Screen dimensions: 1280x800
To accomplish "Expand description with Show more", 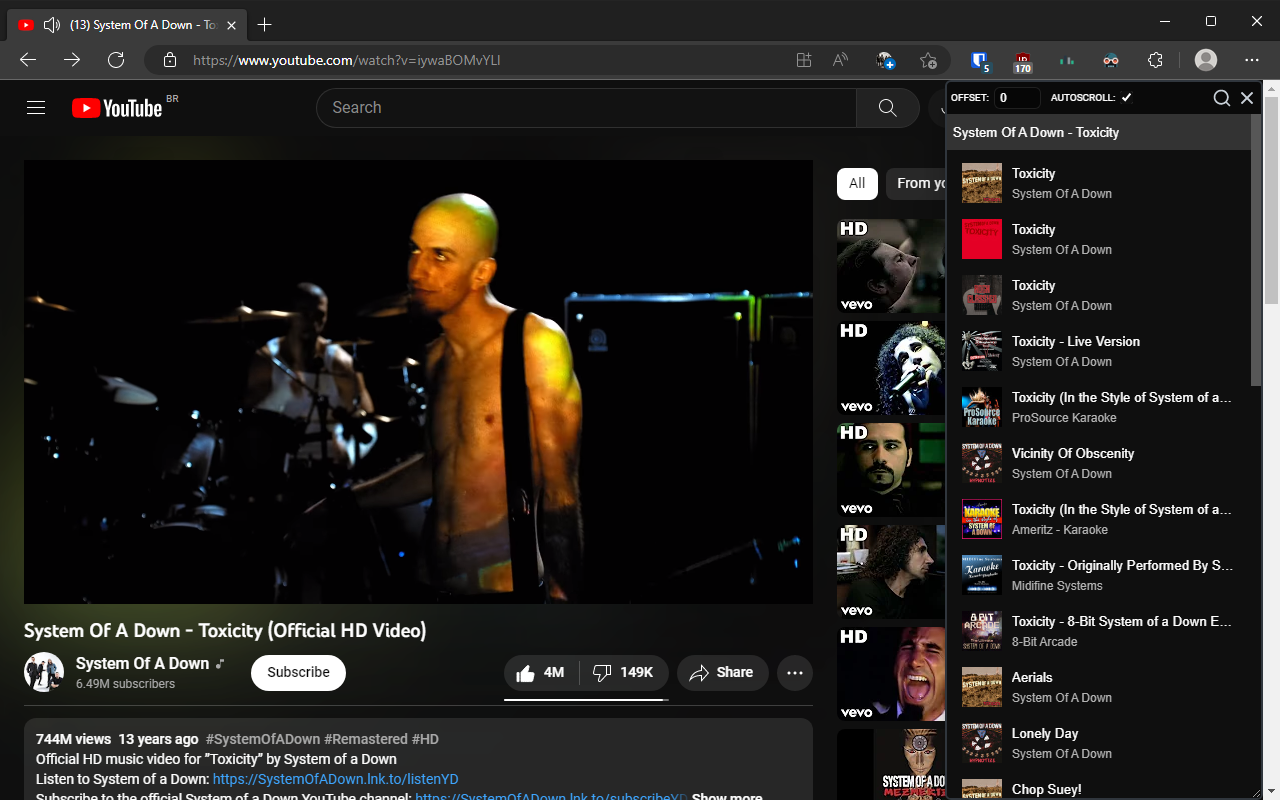I will (x=727, y=797).
